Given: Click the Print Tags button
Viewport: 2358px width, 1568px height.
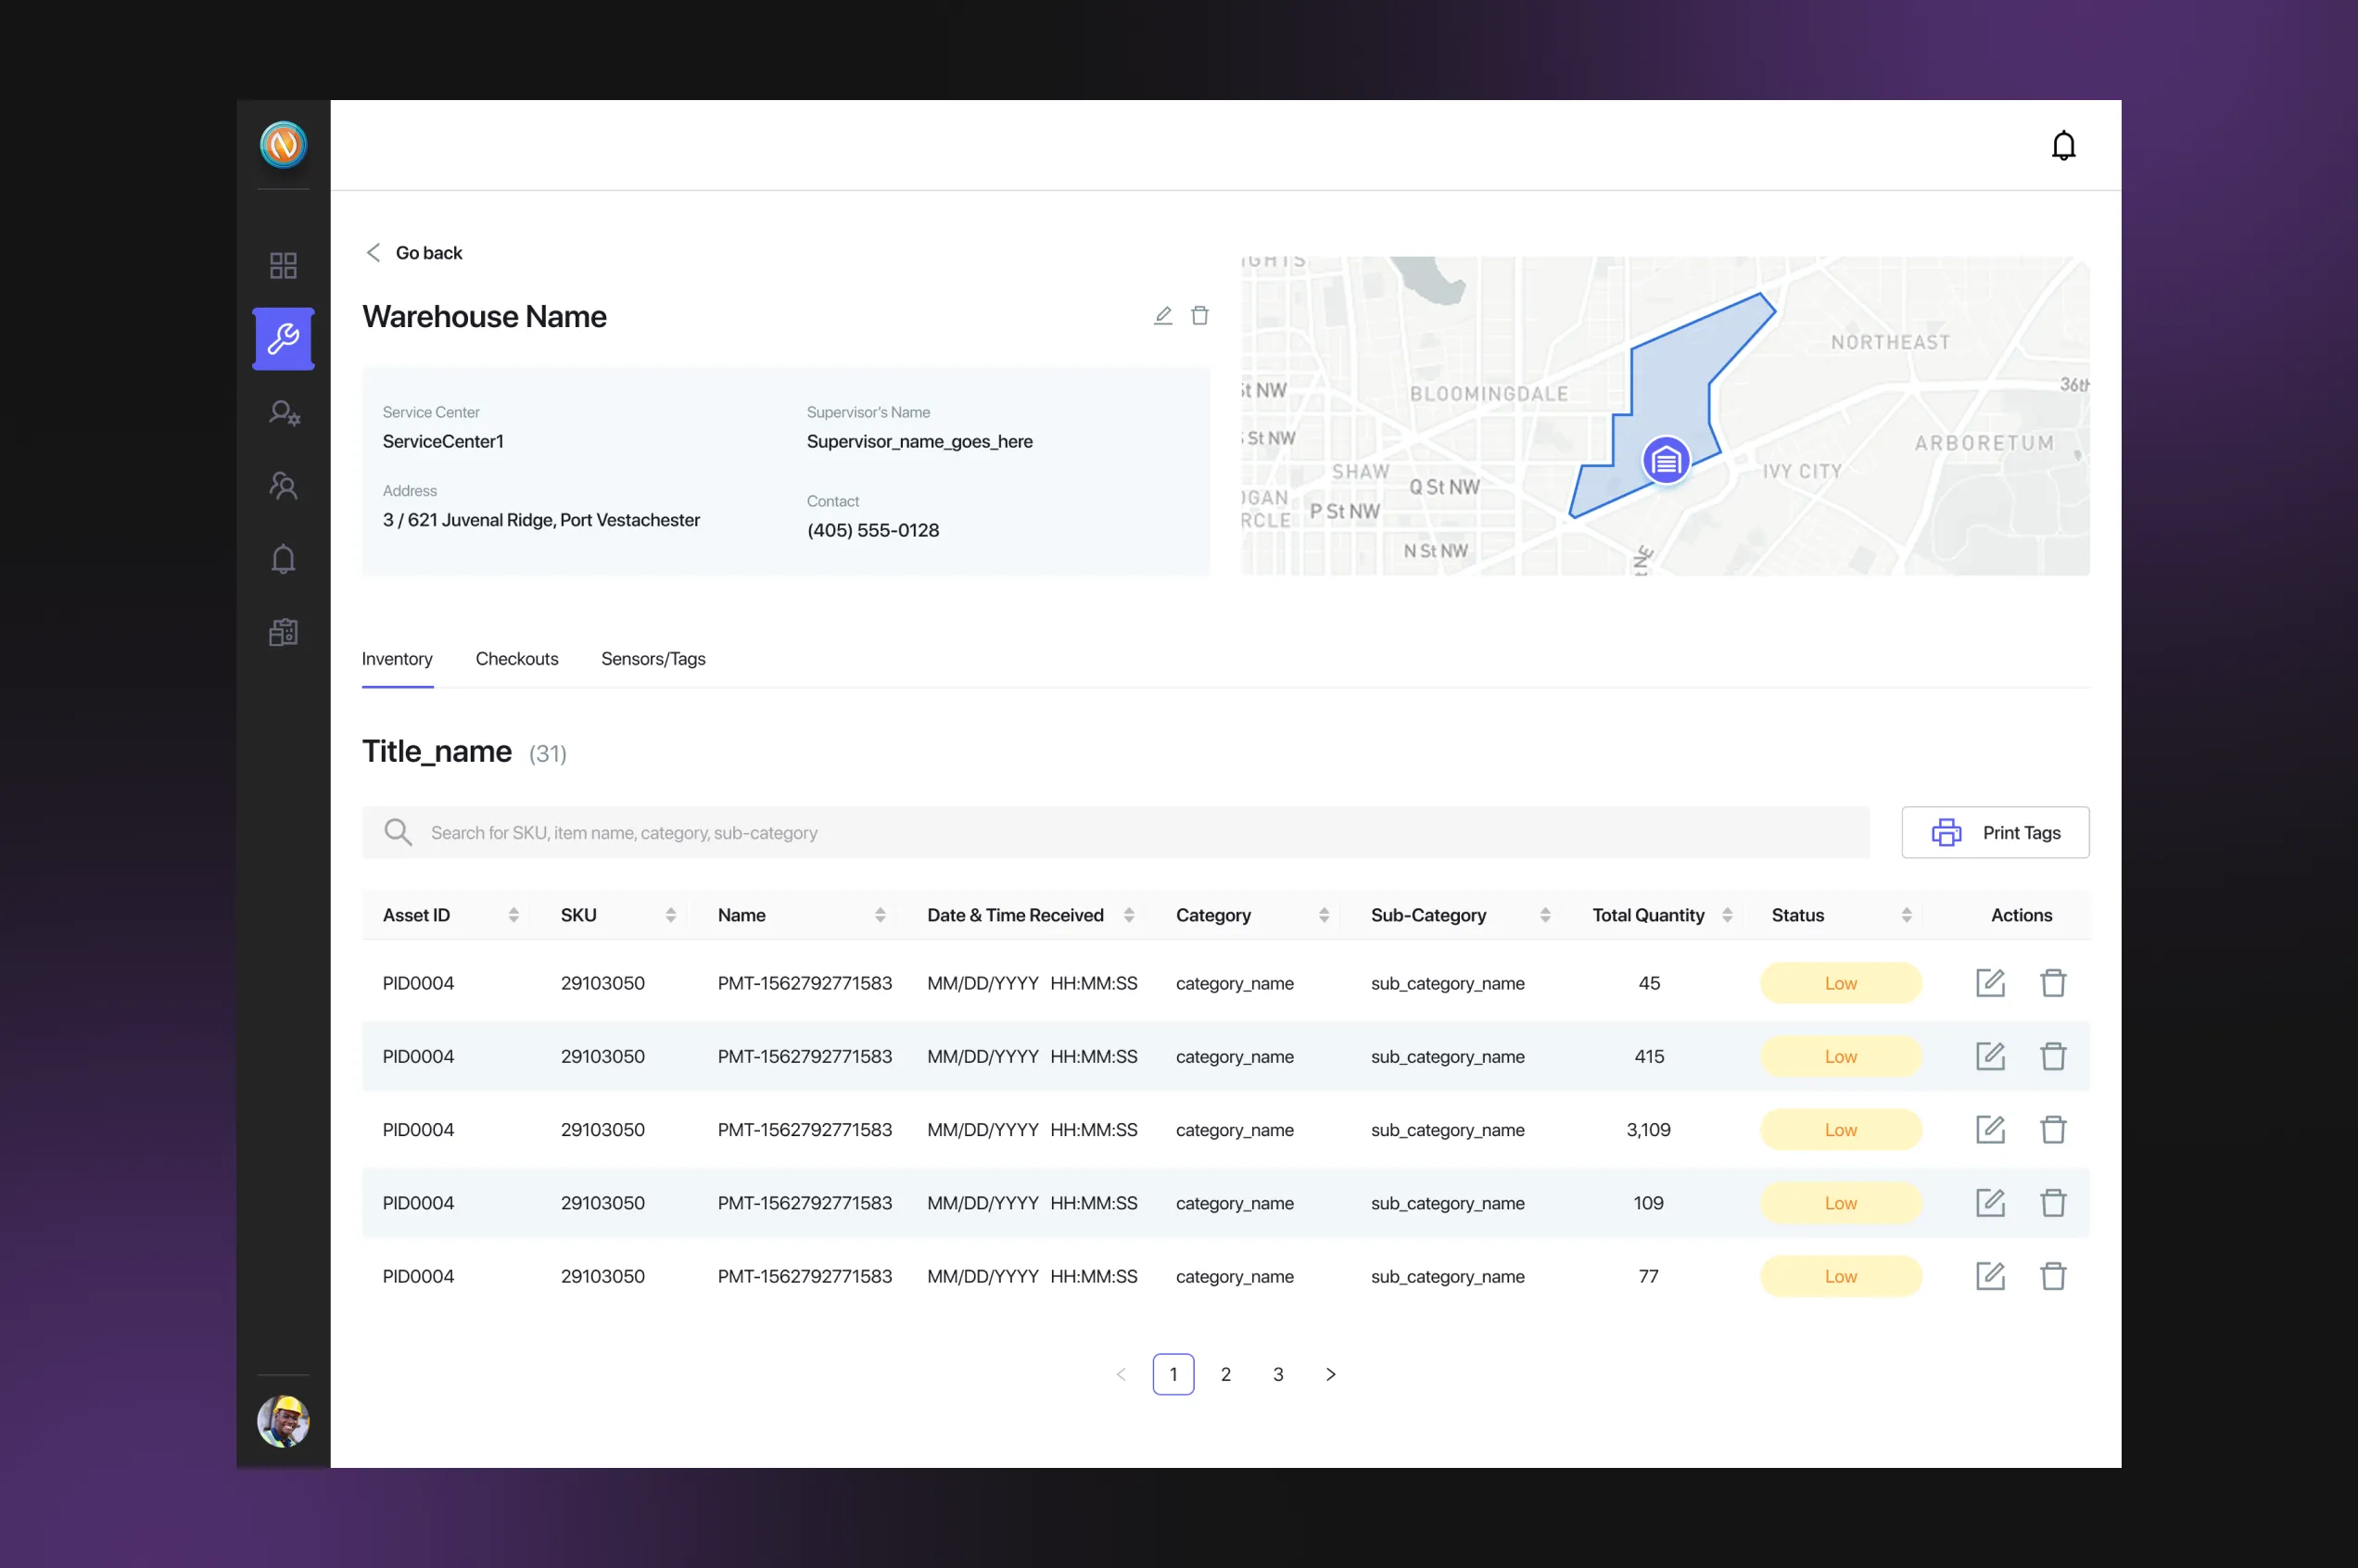Looking at the screenshot, I should coord(1994,833).
